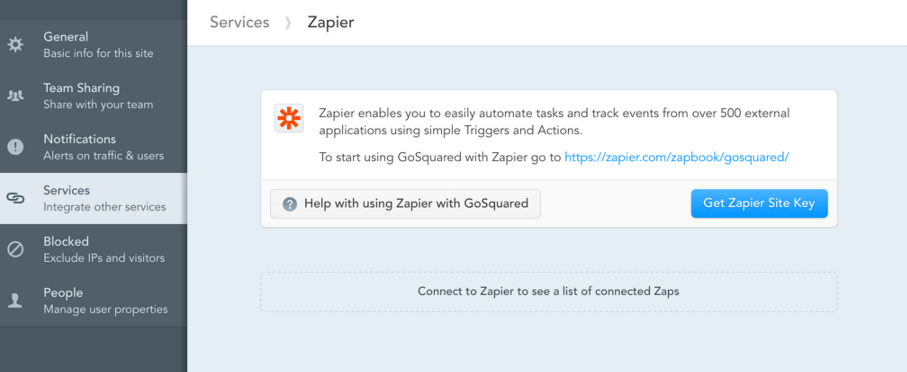907x372 pixels.
Task: Select the highlighted Services sidebar item
Action: pos(93,198)
